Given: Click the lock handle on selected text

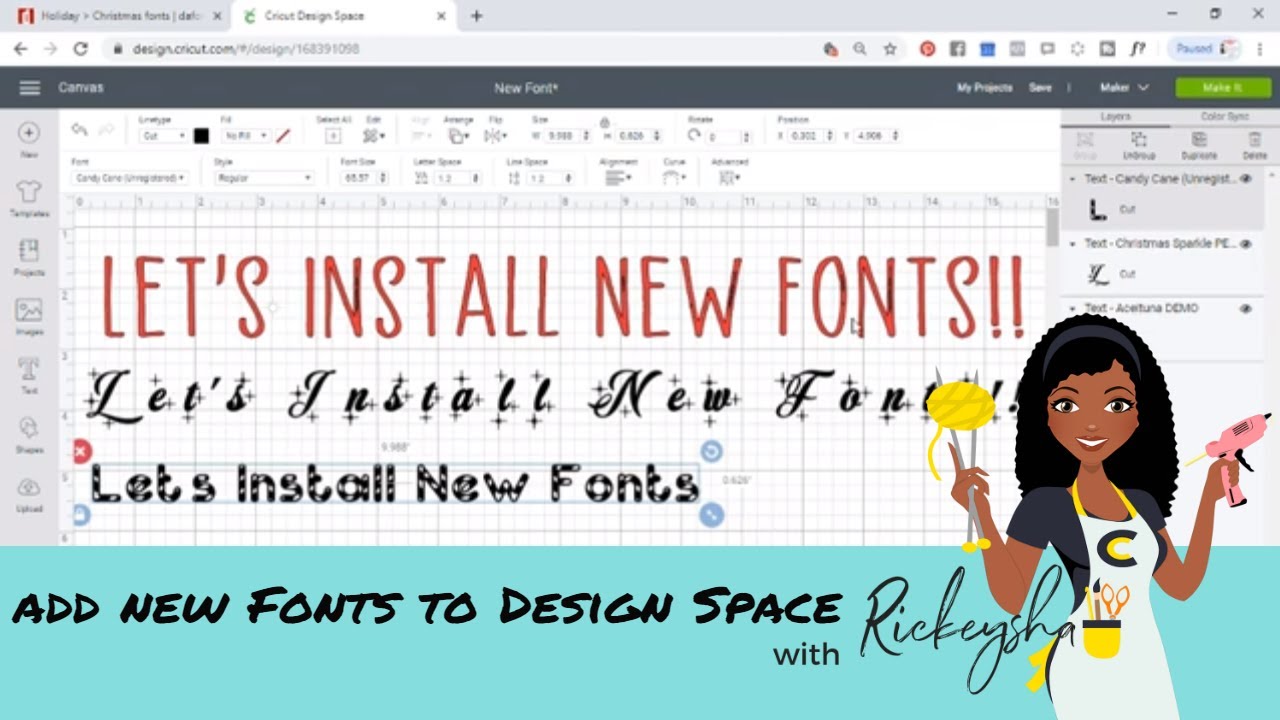Looking at the screenshot, I should (80, 515).
